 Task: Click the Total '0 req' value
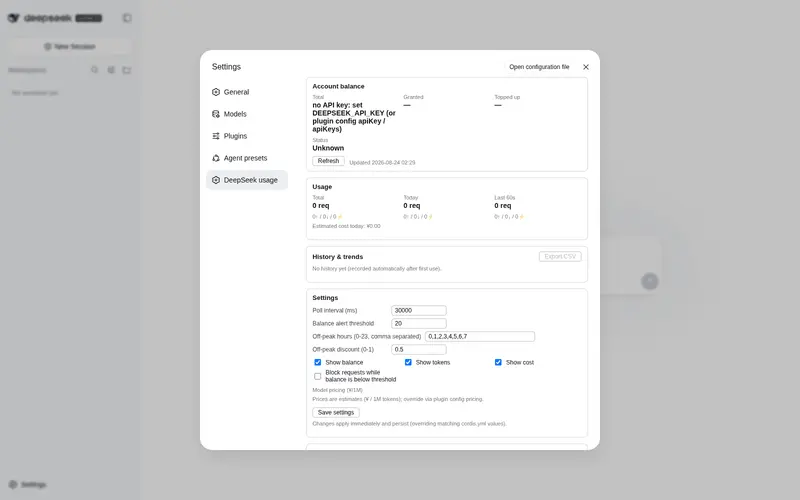click(321, 206)
